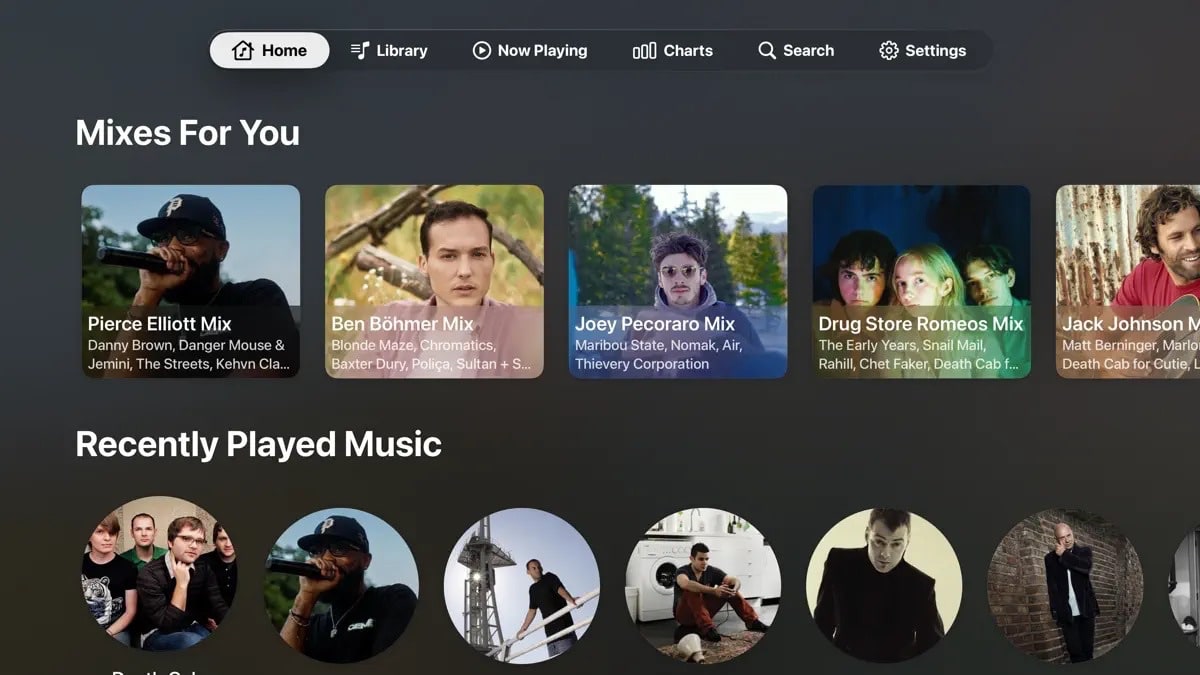Select recently played man on cream background
Image resolution: width=1200 pixels, height=675 pixels.
click(884, 586)
